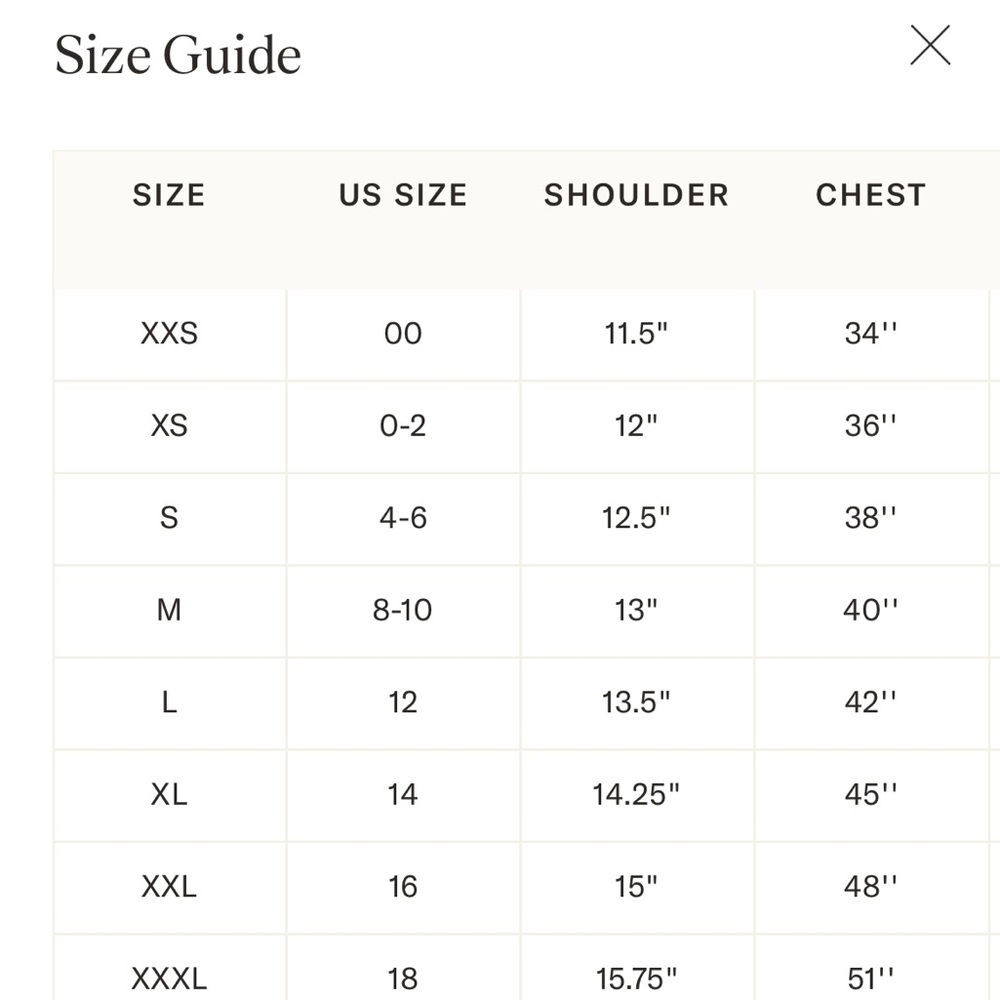Click the XL size row label
The height and width of the screenshot is (1000, 1000).
(x=169, y=794)
